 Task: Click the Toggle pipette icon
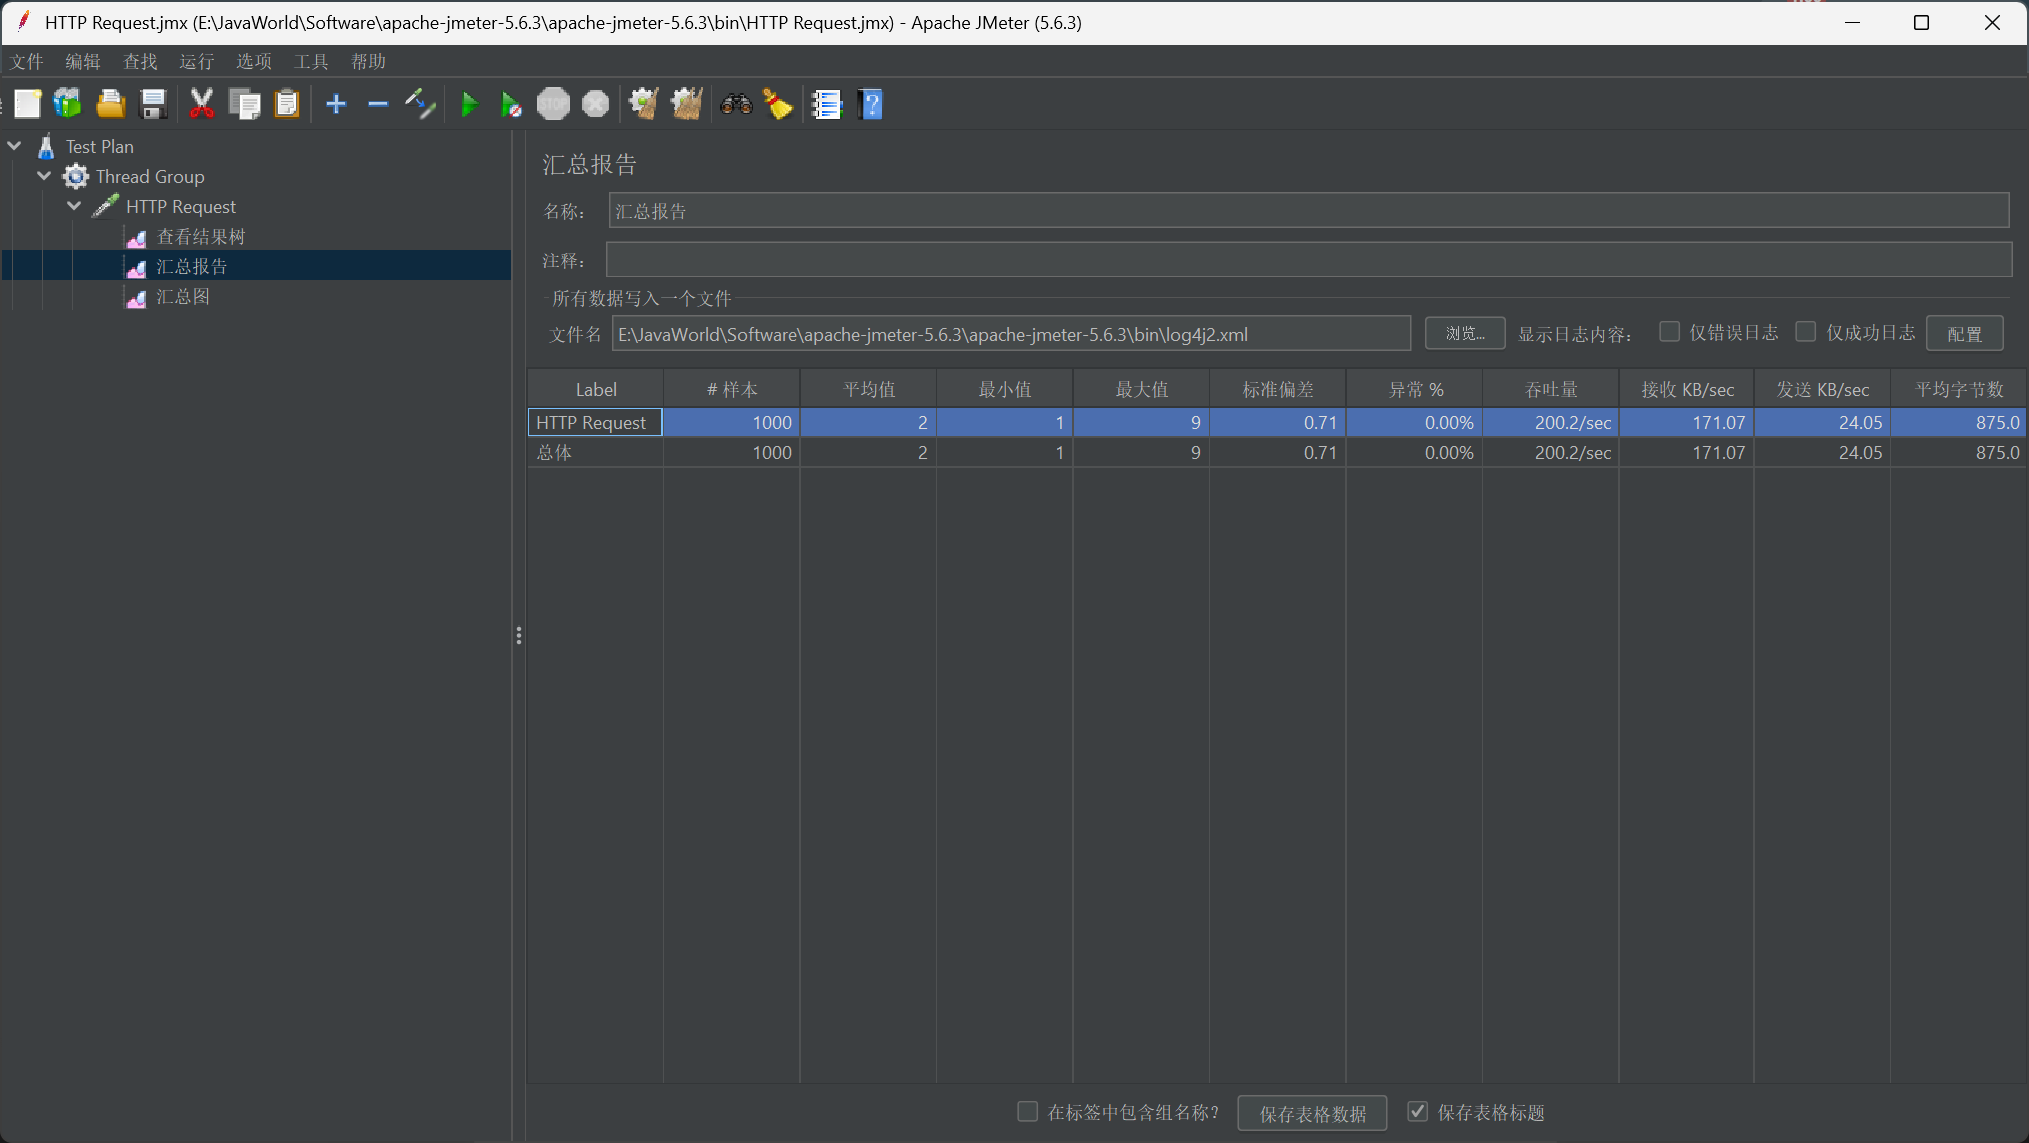coord(420,104)
